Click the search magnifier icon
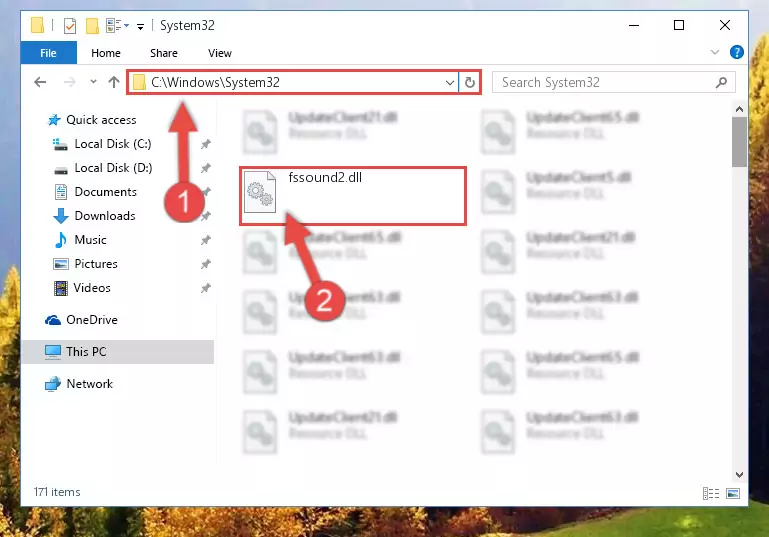Image resolution: width=769 pixels, height=537 pixels. [x=721, y=82]
